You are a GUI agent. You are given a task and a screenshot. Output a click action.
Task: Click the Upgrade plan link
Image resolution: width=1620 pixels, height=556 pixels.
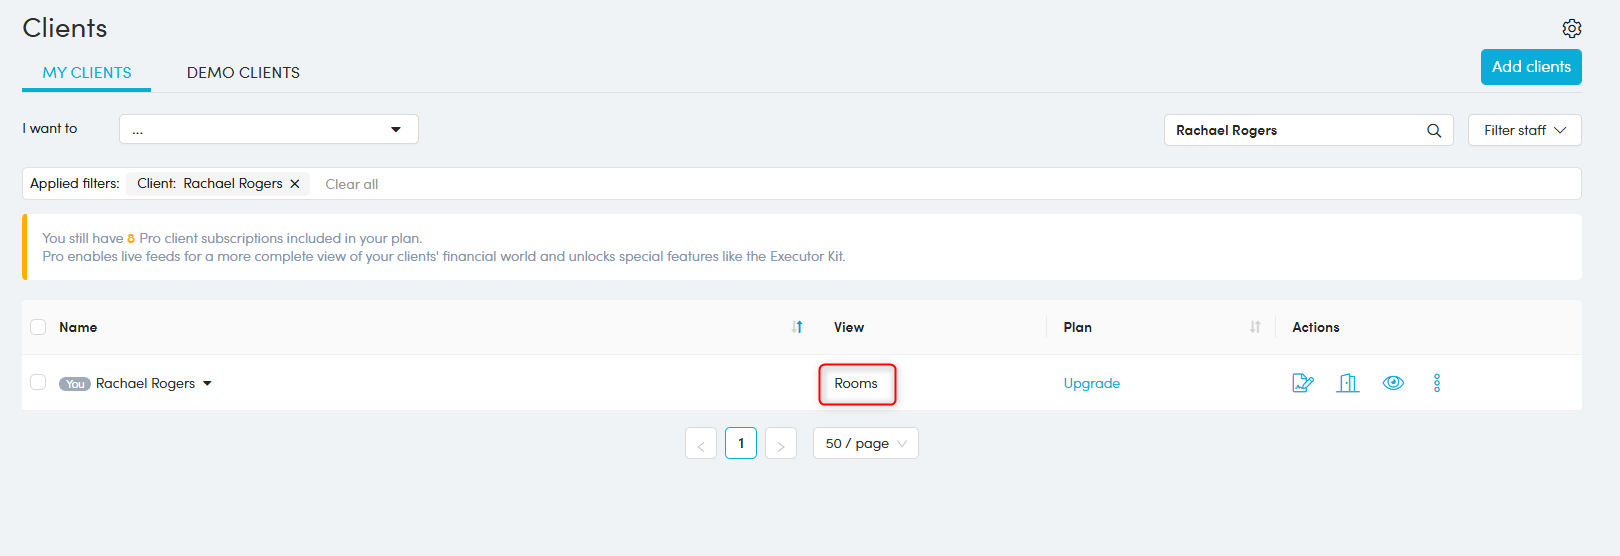coord(1091,383)
